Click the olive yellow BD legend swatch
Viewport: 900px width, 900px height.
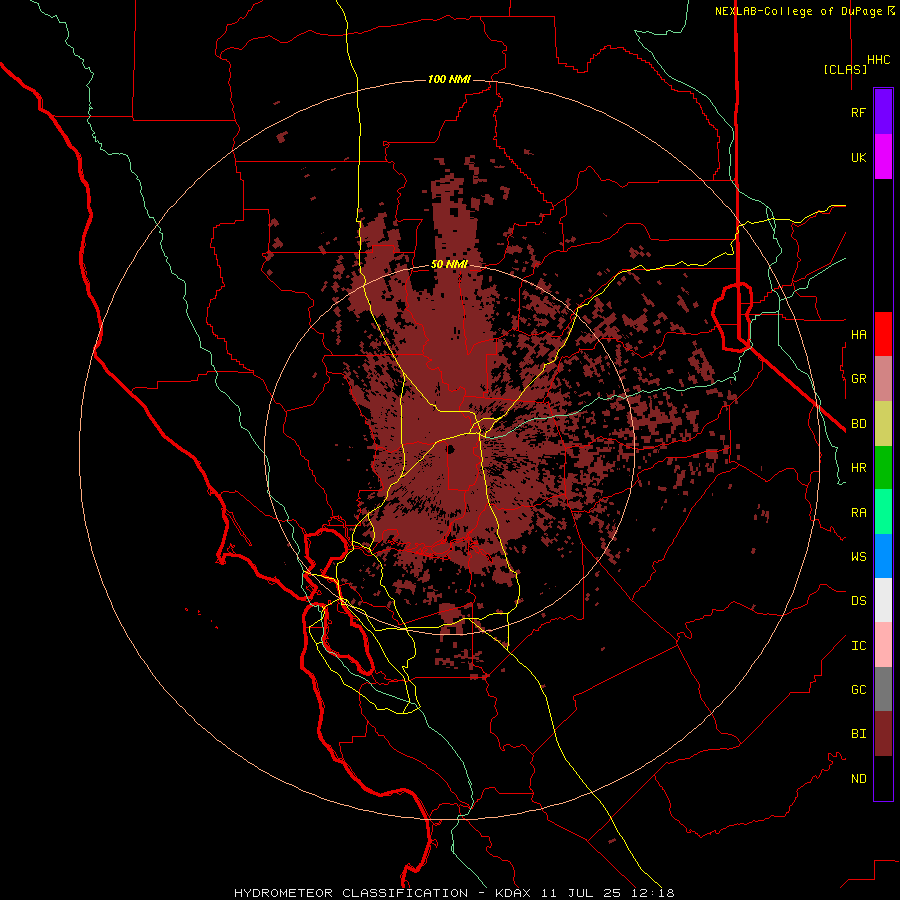(883, 423)
